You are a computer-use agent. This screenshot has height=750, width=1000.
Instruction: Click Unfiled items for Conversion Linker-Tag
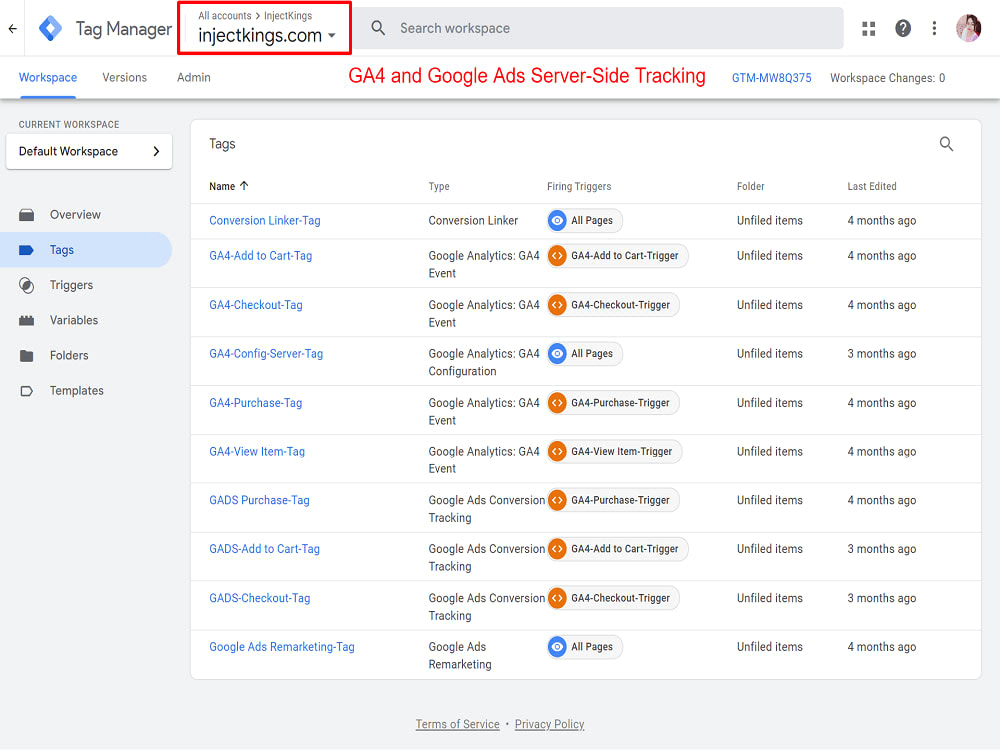(x=770, y=221)
